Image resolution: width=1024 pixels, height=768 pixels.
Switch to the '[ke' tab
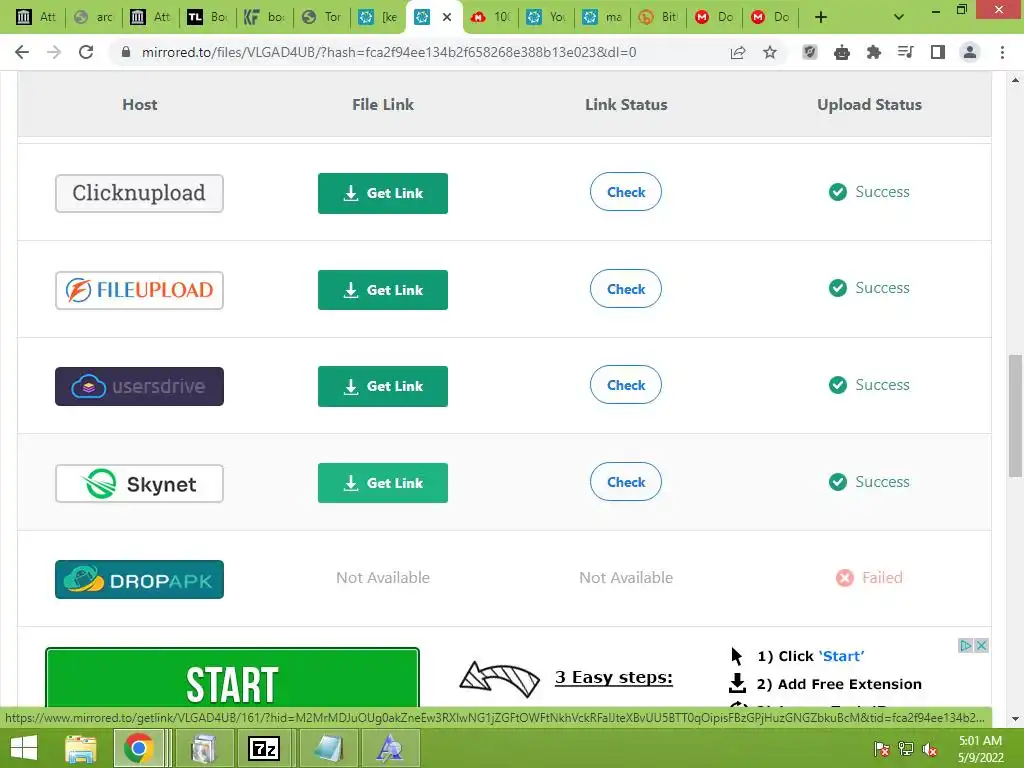378,17
